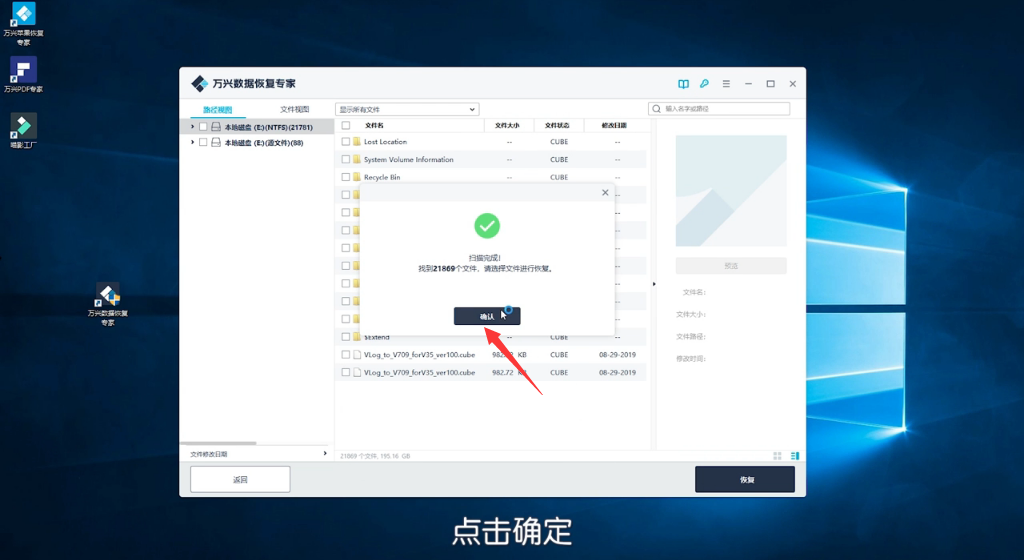The image size is (1024, 560).
Task: Click the disk icon of 源文件 (88) drive
Action: (x=216, y=142)
